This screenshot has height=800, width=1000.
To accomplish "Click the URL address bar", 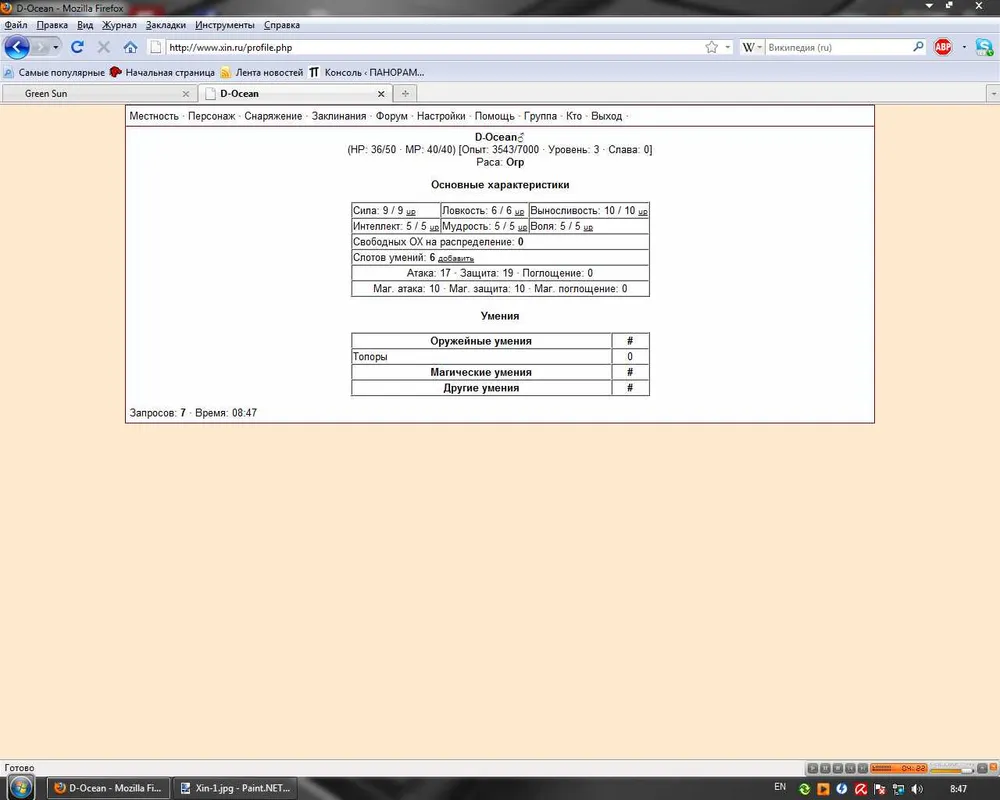I will (434, 47).
